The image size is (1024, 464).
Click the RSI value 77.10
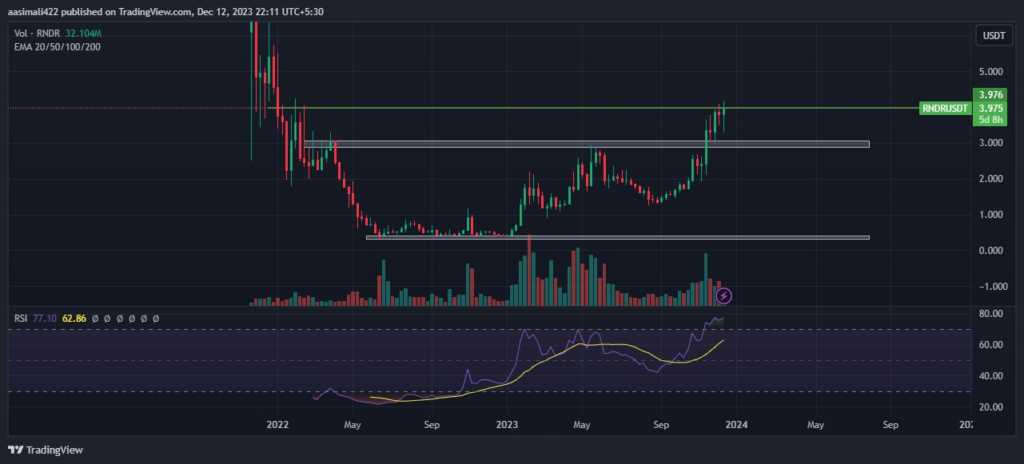point(44,318)
